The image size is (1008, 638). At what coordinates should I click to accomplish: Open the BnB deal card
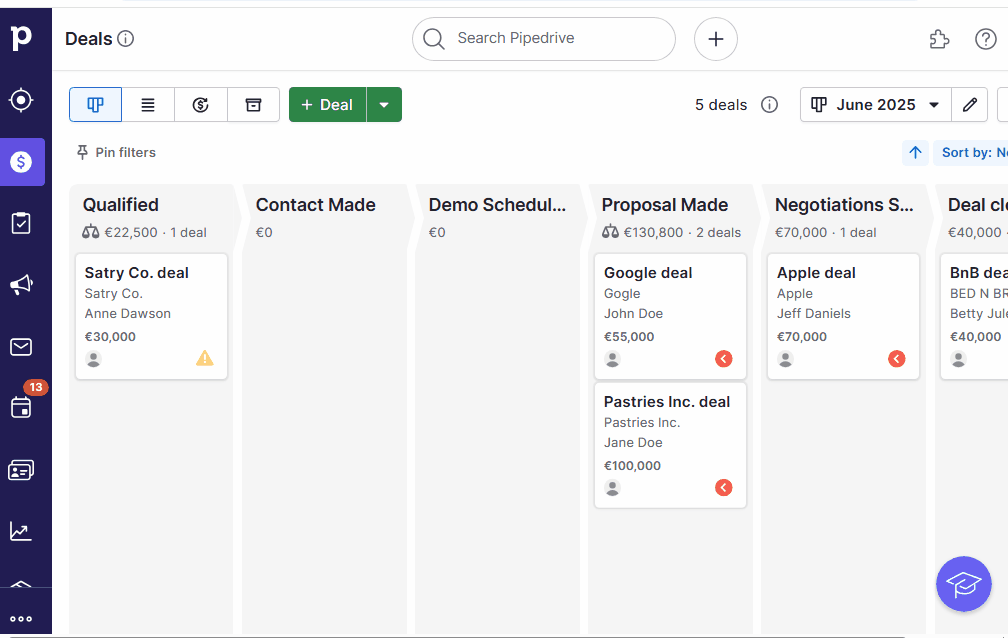coord(975,316)
